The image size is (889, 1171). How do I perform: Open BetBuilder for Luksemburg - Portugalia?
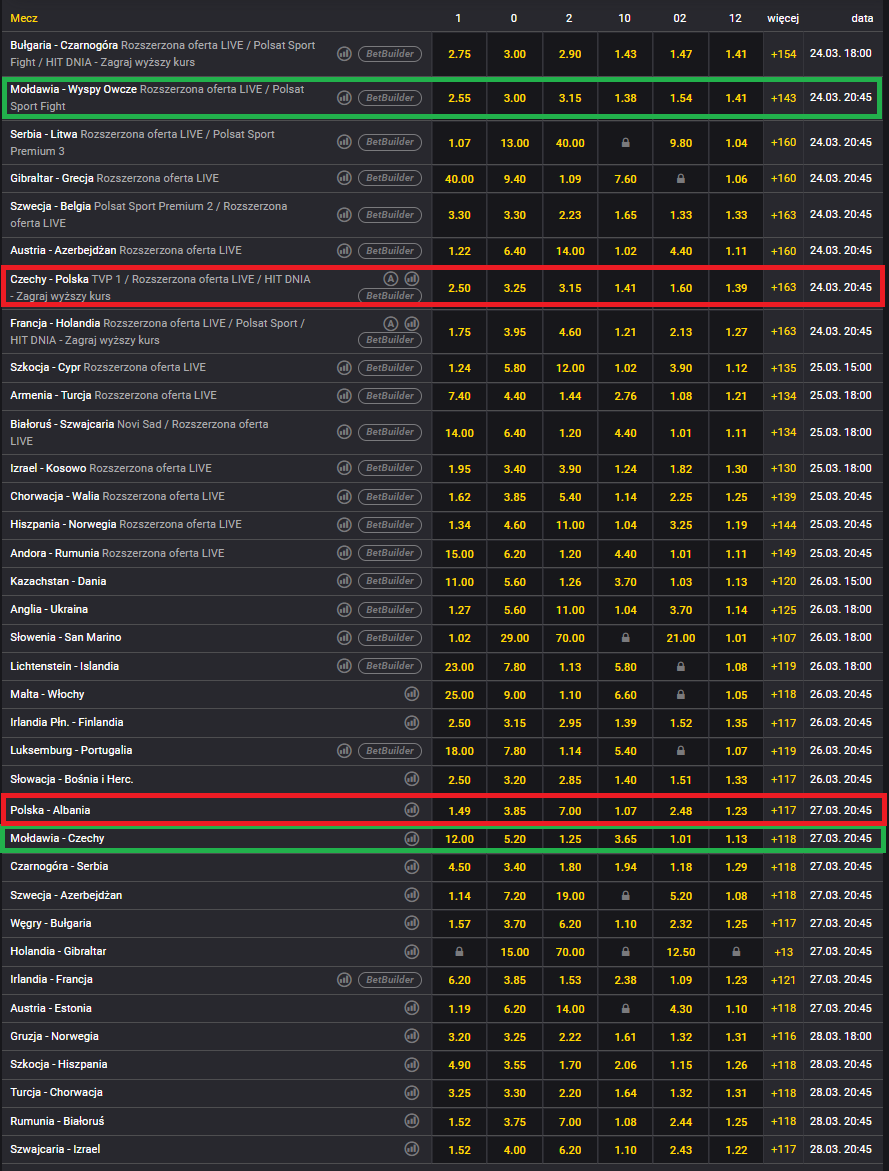[x=390, y=751]
